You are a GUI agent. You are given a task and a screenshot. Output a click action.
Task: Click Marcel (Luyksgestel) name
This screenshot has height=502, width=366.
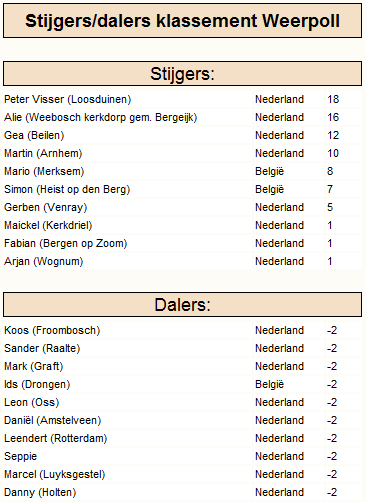pyautogui.click(x=55, y=474)
